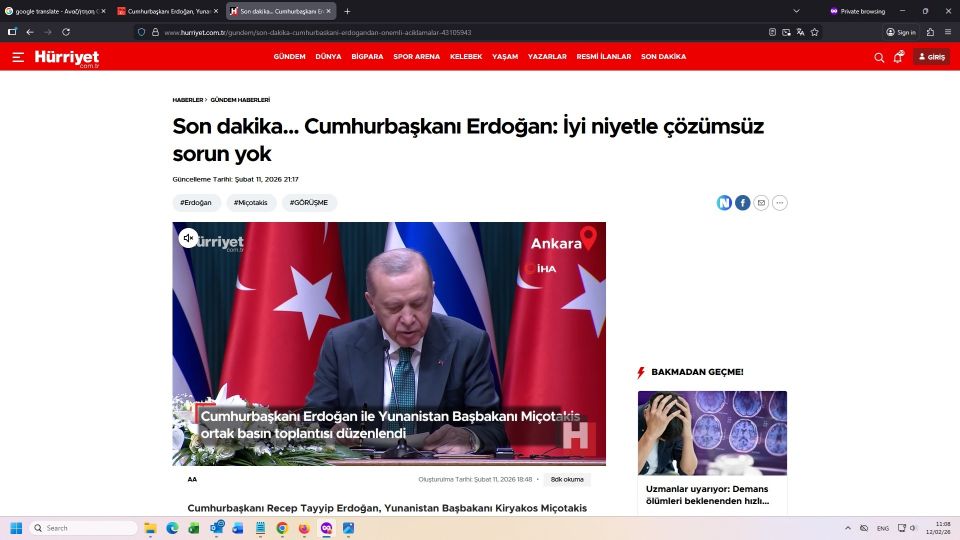This screenshot has height=540, width=960.
Task: Launch Microsoft Edge from taskbar
Action: 172,528
